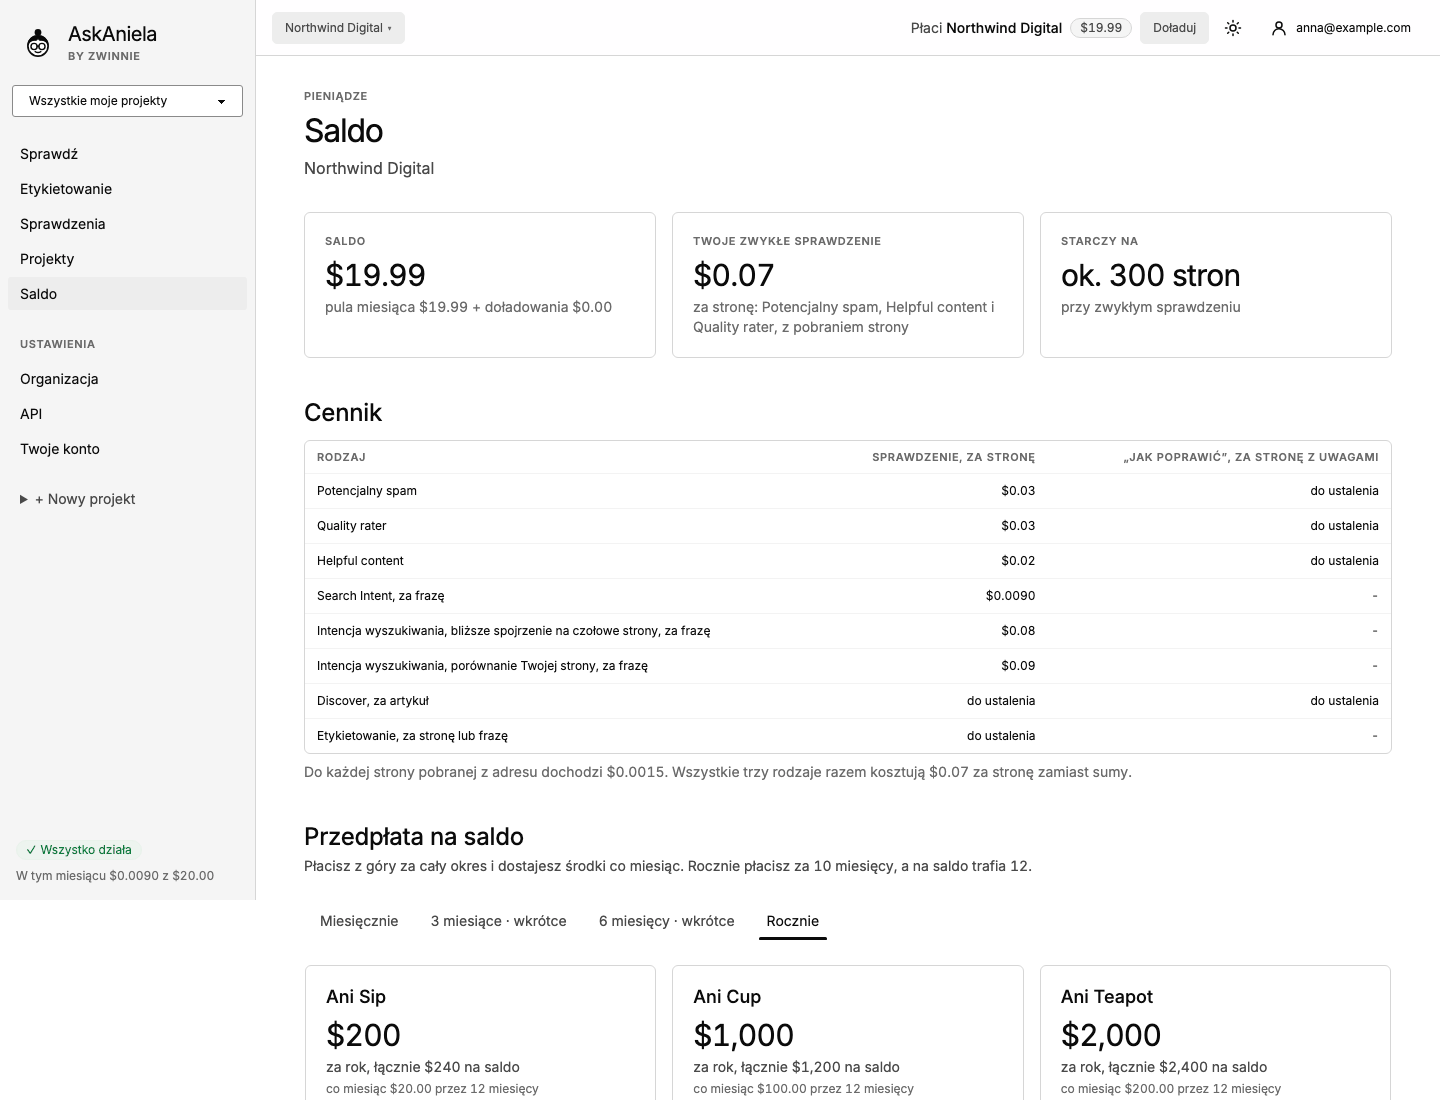Go to Sprawdzenia in the sidebar
Viewport: 1440px width, 1100px height.
[x=127, y=224]
